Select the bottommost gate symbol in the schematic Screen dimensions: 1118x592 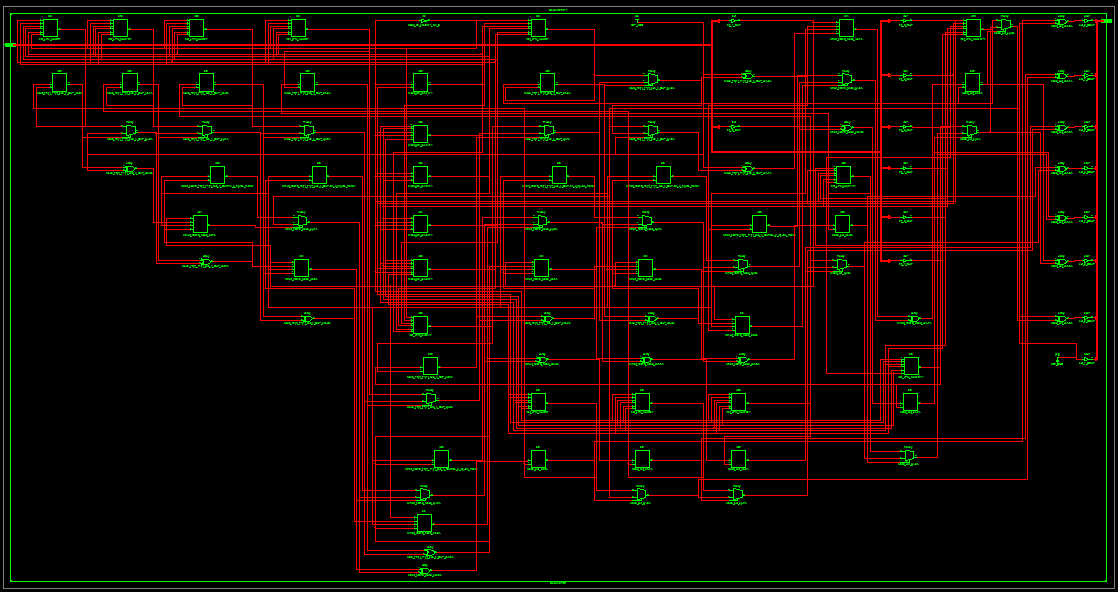tap(425, 571)
